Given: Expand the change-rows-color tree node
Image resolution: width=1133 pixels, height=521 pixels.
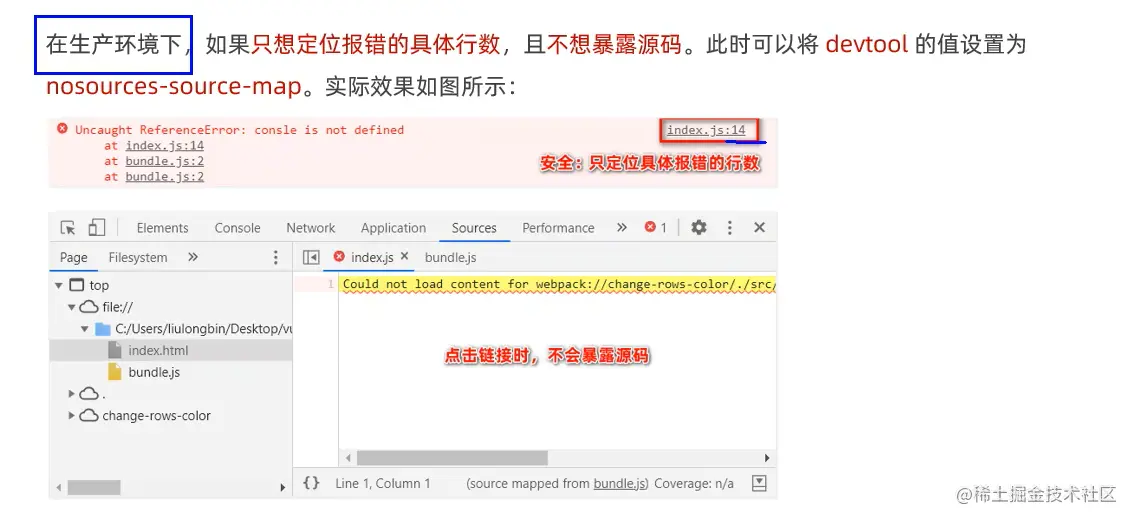Looking at the screenshot, I should coord(72,415).
